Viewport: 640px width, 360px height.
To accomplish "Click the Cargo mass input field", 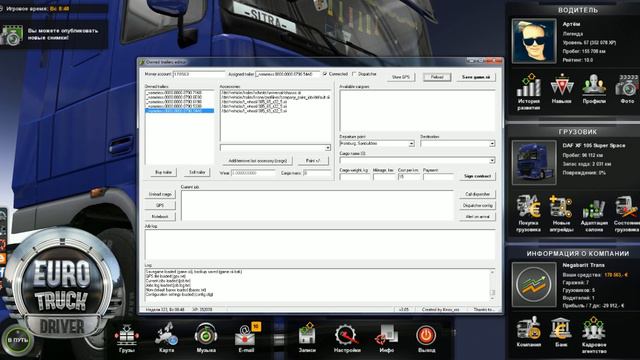I will 317,173.
